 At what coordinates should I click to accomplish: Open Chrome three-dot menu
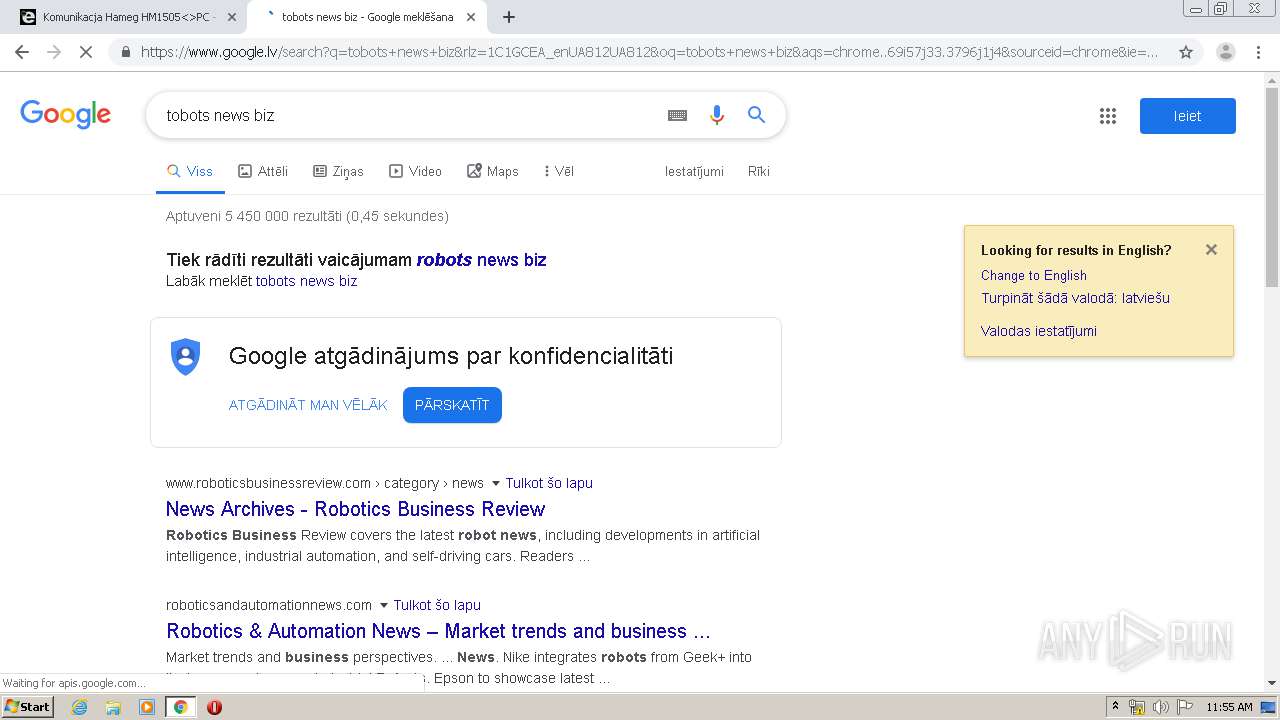click(1259, 52)
